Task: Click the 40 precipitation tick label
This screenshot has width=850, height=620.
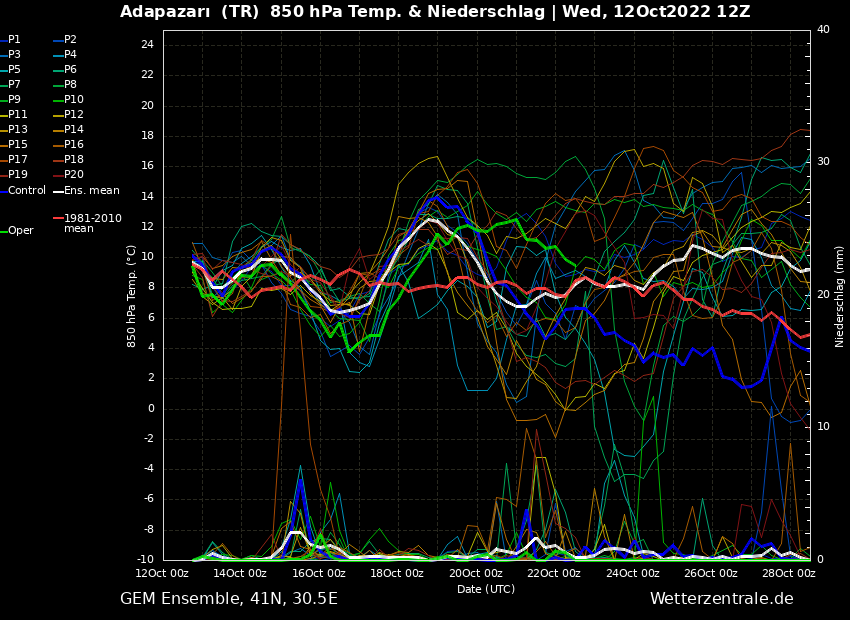Action: coord(823,29)
